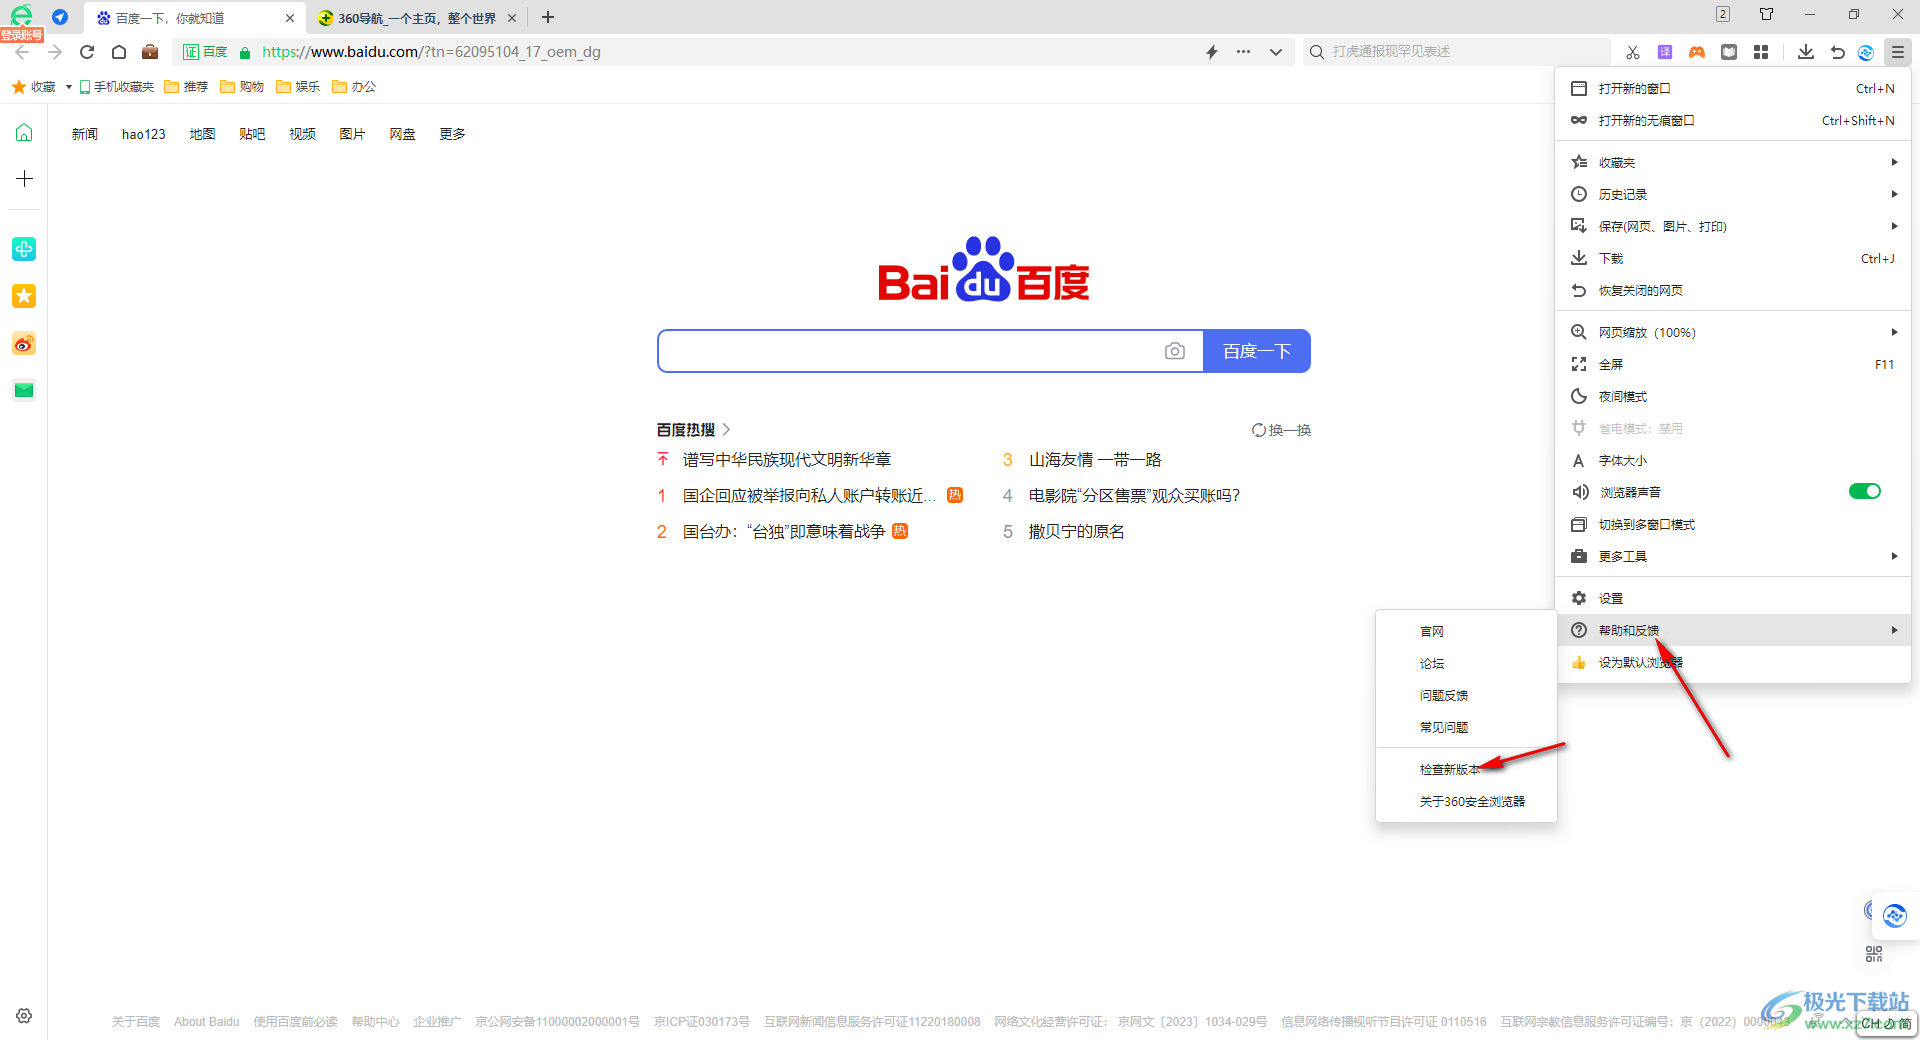Screen dimensions: 1920x1040
Task: Toggle the browser sound switch
Action: 1864,491
